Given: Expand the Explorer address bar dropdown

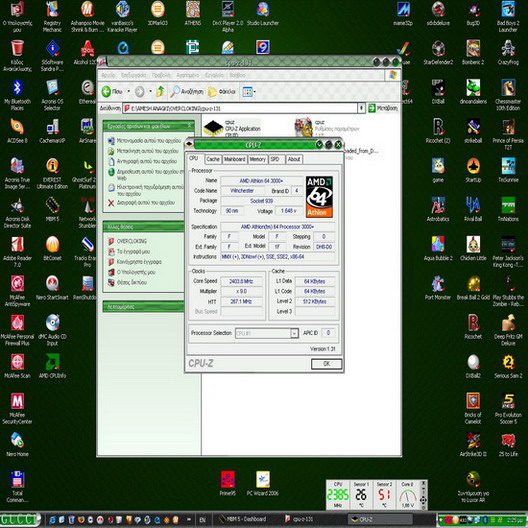Looking at the screenshot, I should click(x=361, y=108).
